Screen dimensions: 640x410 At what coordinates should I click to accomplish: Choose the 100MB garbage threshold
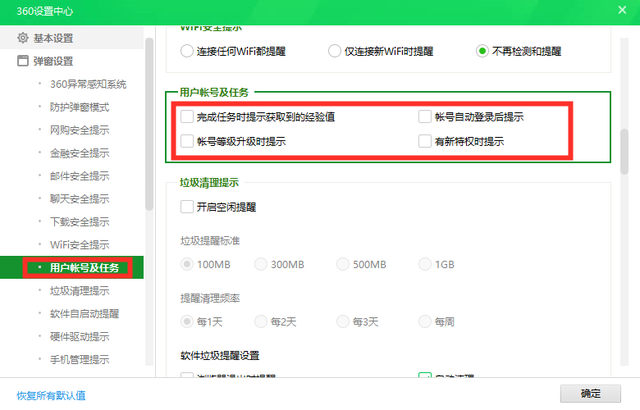(x=187, y=264)
